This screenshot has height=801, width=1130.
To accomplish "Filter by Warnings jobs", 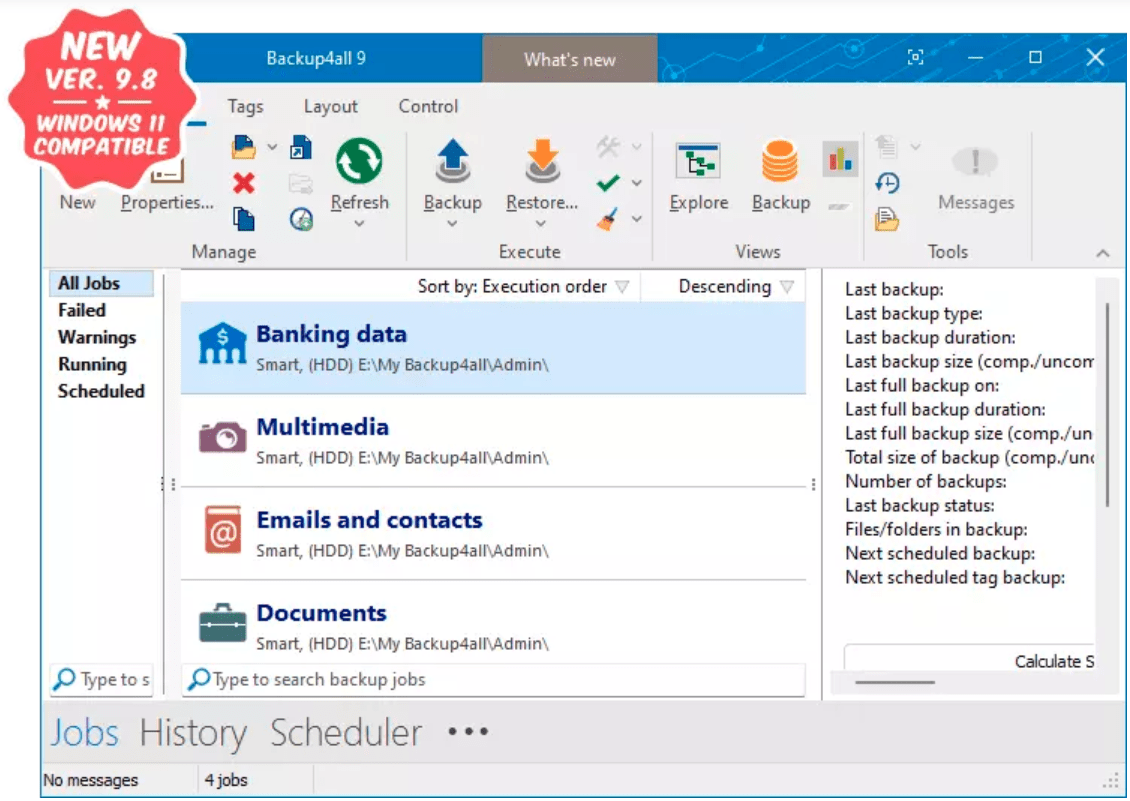I will coord(97,337).
